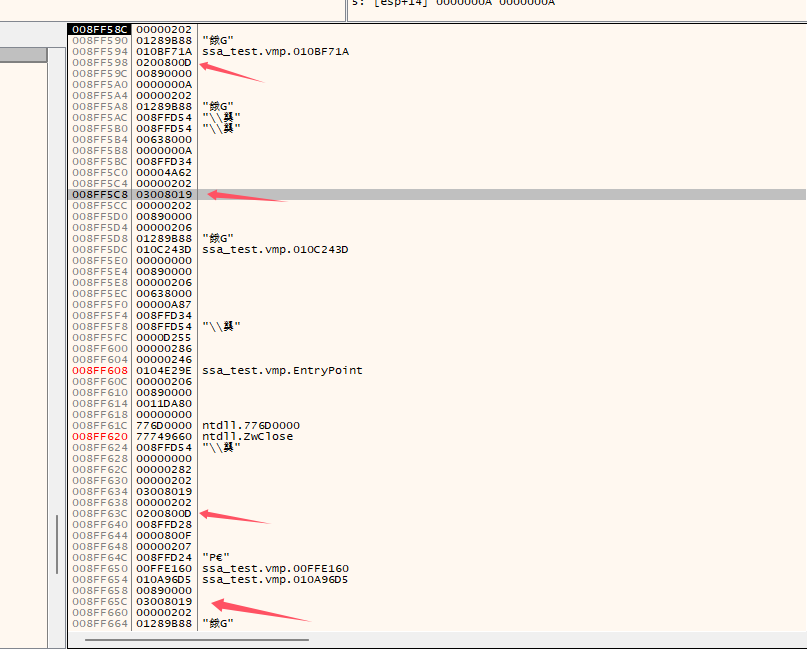Image resolution: width=807 pixels, height=649 pixels.
Task: Click stack address 008FF5C4
Action: pos(99,183)
